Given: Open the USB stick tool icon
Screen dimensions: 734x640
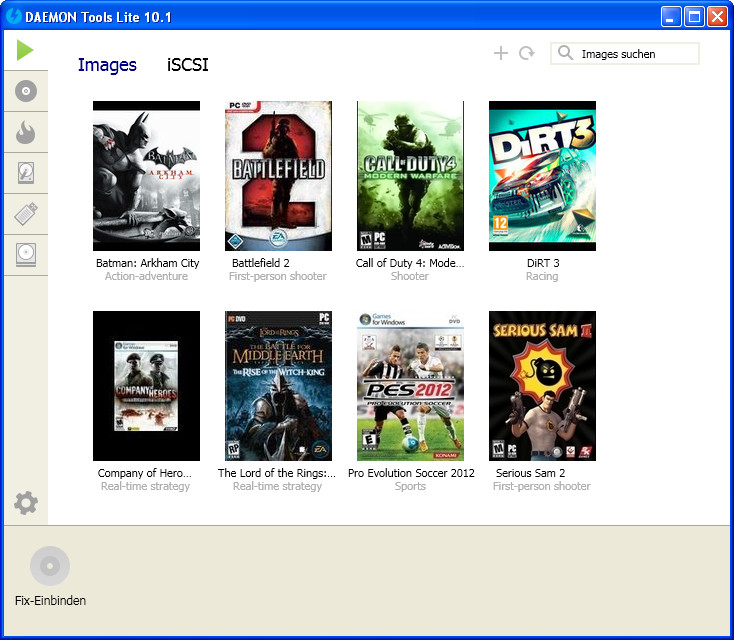Looking at the screenshot, I should coord(26,214).
